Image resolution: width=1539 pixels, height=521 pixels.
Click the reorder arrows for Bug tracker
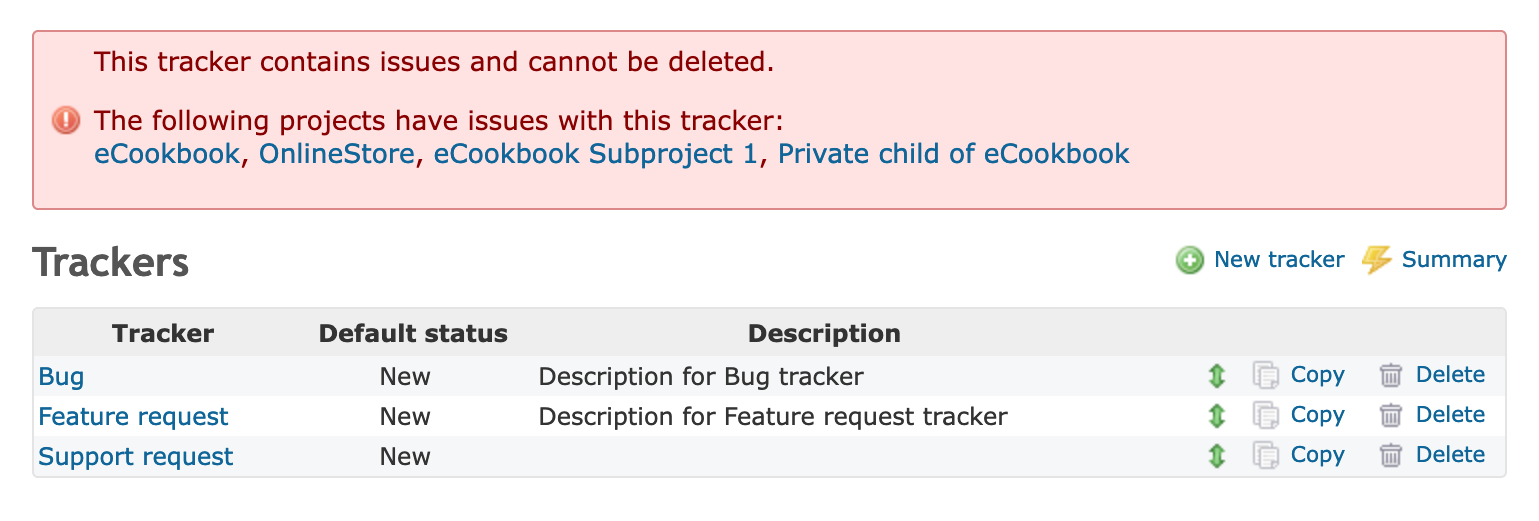tap(1216, 376)
